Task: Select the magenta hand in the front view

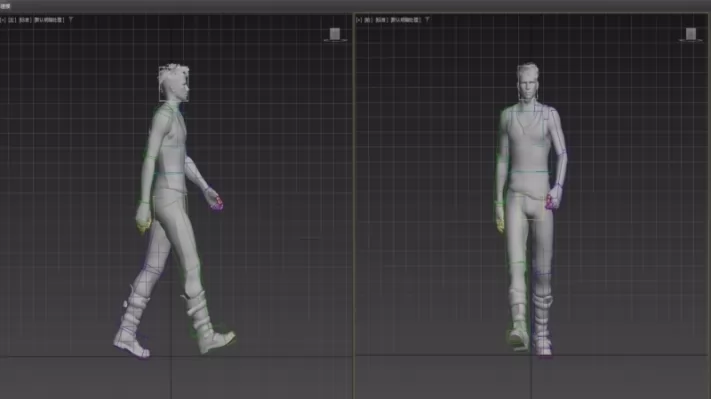Action: (553, 198)
